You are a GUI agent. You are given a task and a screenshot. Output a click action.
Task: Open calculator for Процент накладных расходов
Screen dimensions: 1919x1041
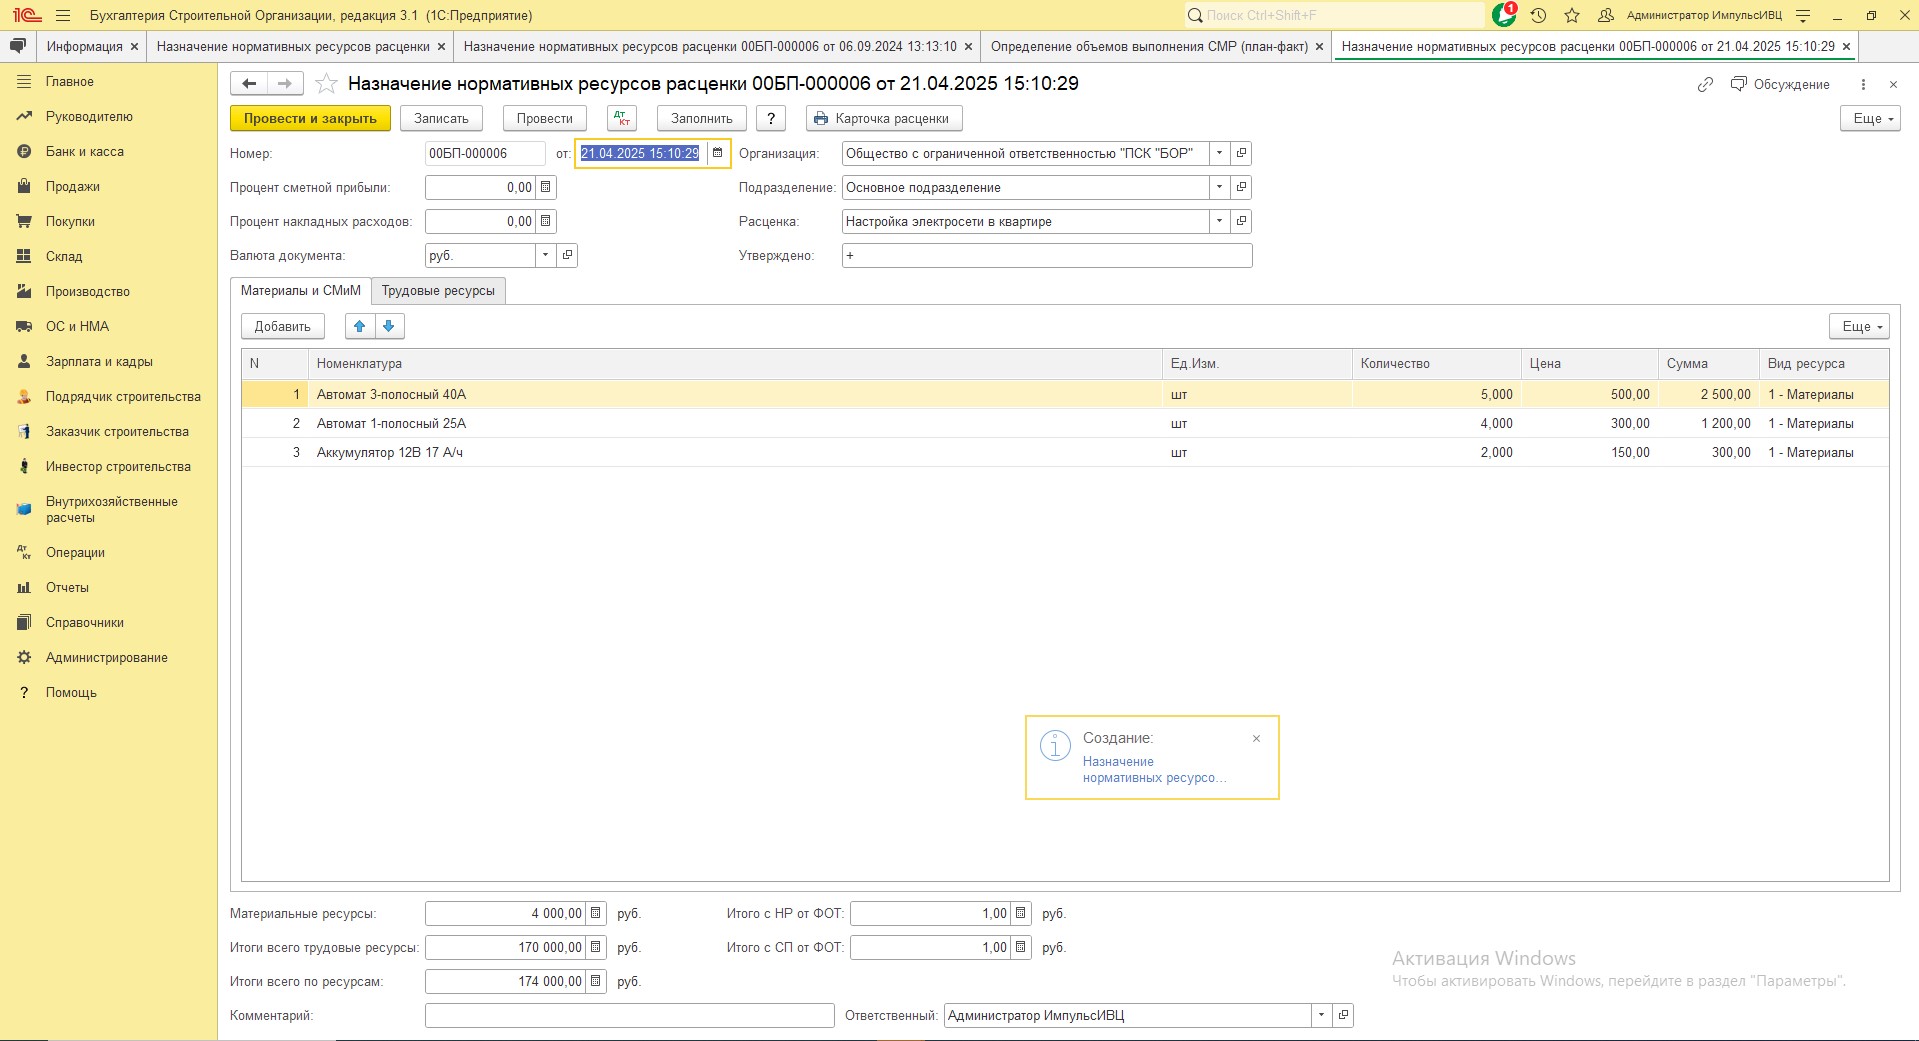point(546,221)
